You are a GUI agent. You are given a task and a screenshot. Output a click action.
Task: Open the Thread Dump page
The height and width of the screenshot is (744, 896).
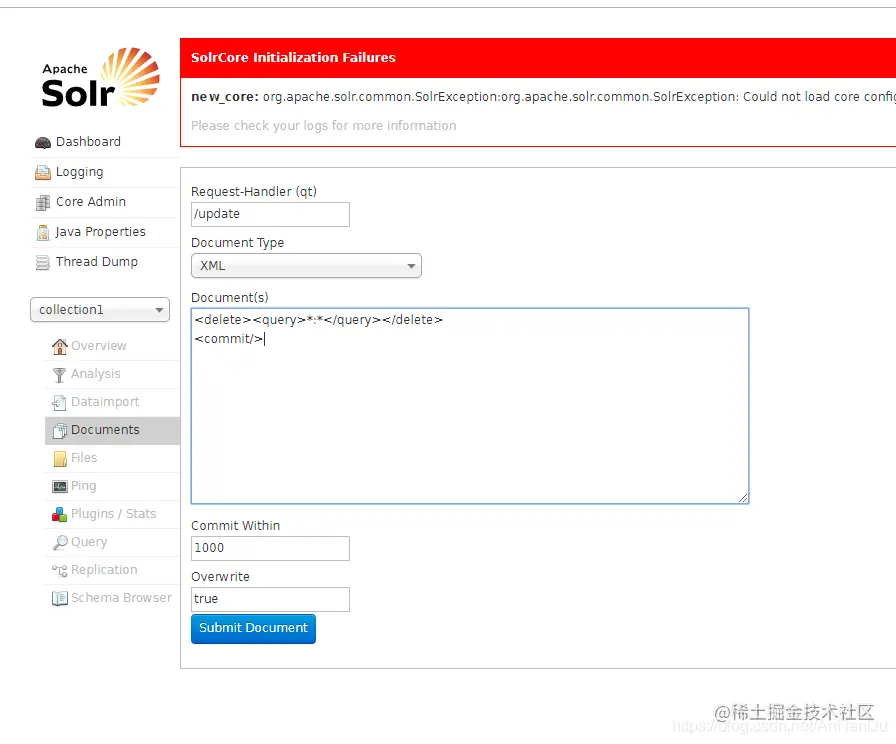click(97, 262)
